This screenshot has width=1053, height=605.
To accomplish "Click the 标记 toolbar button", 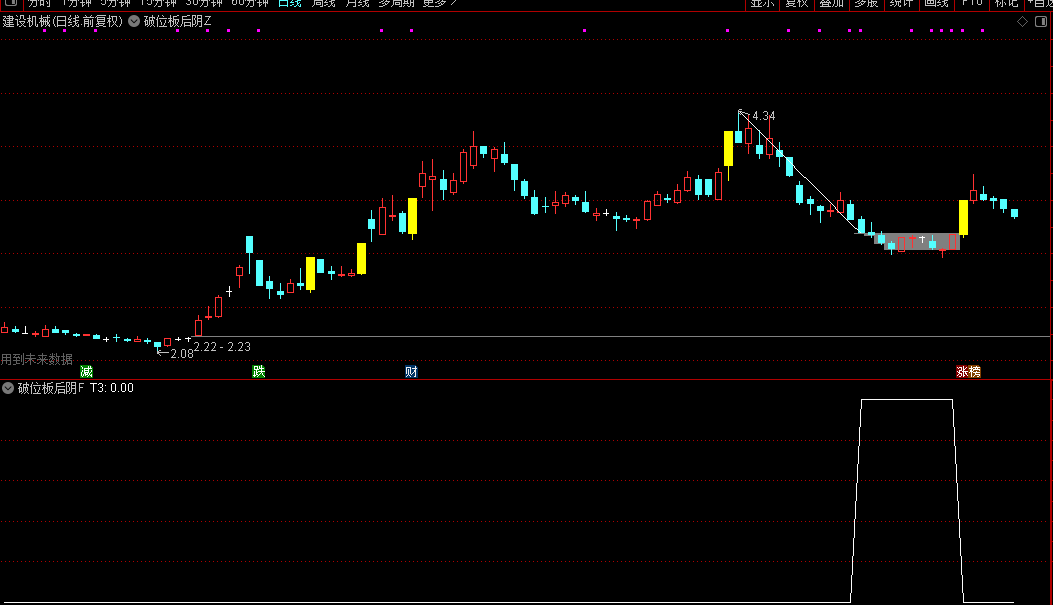I will tap(1007, 3).
